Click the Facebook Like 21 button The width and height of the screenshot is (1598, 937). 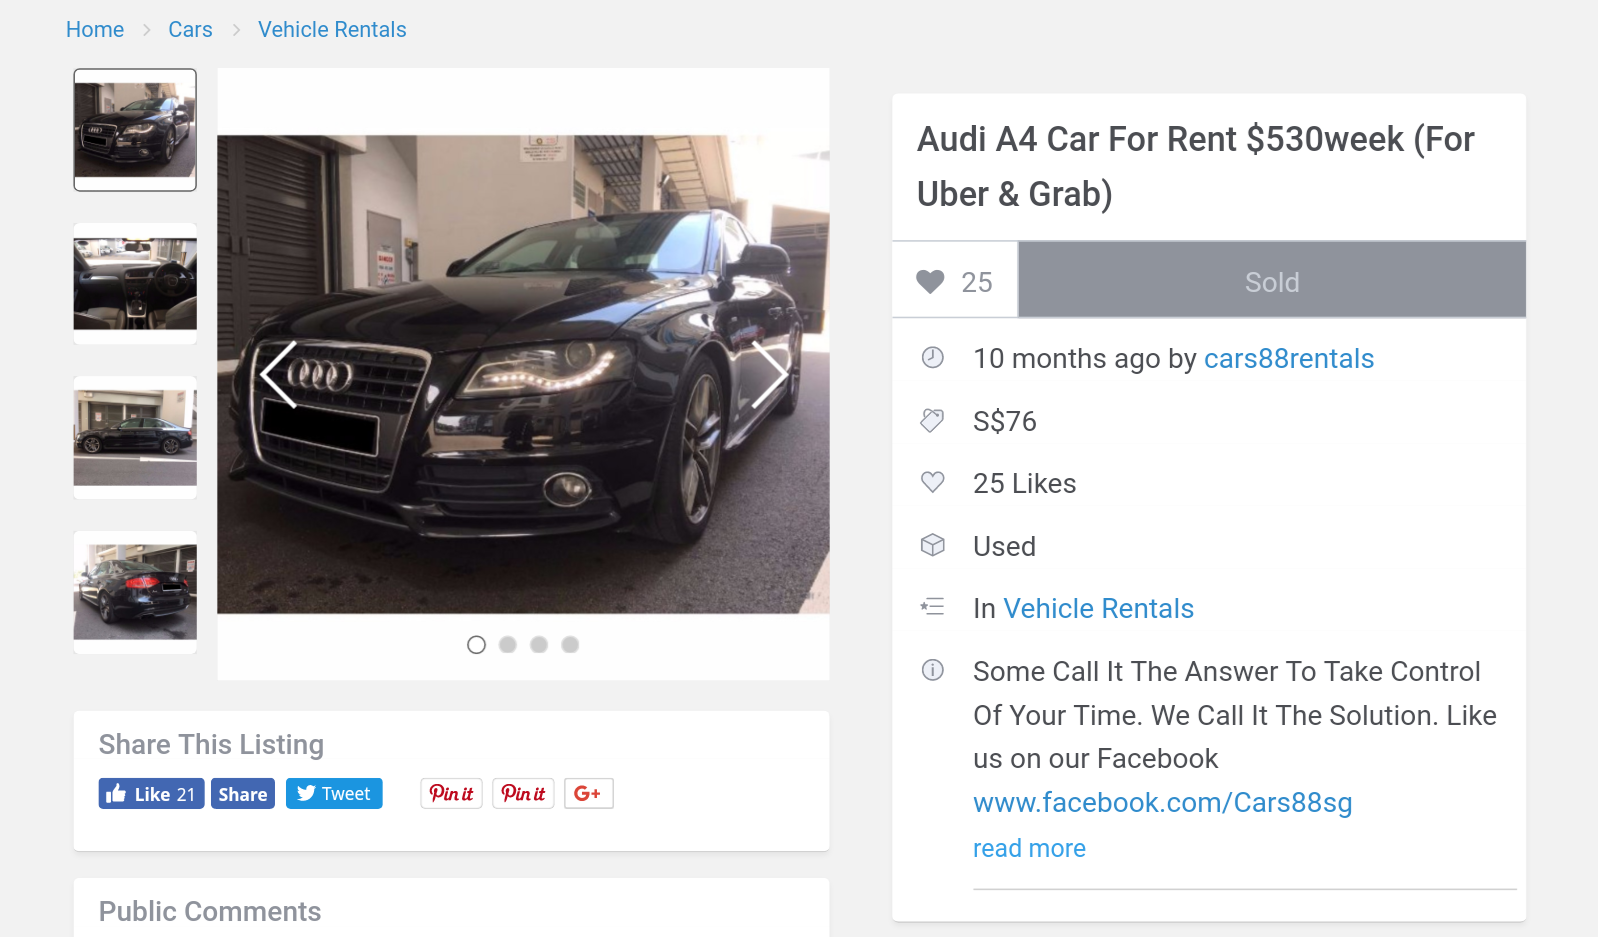point(151,794)
